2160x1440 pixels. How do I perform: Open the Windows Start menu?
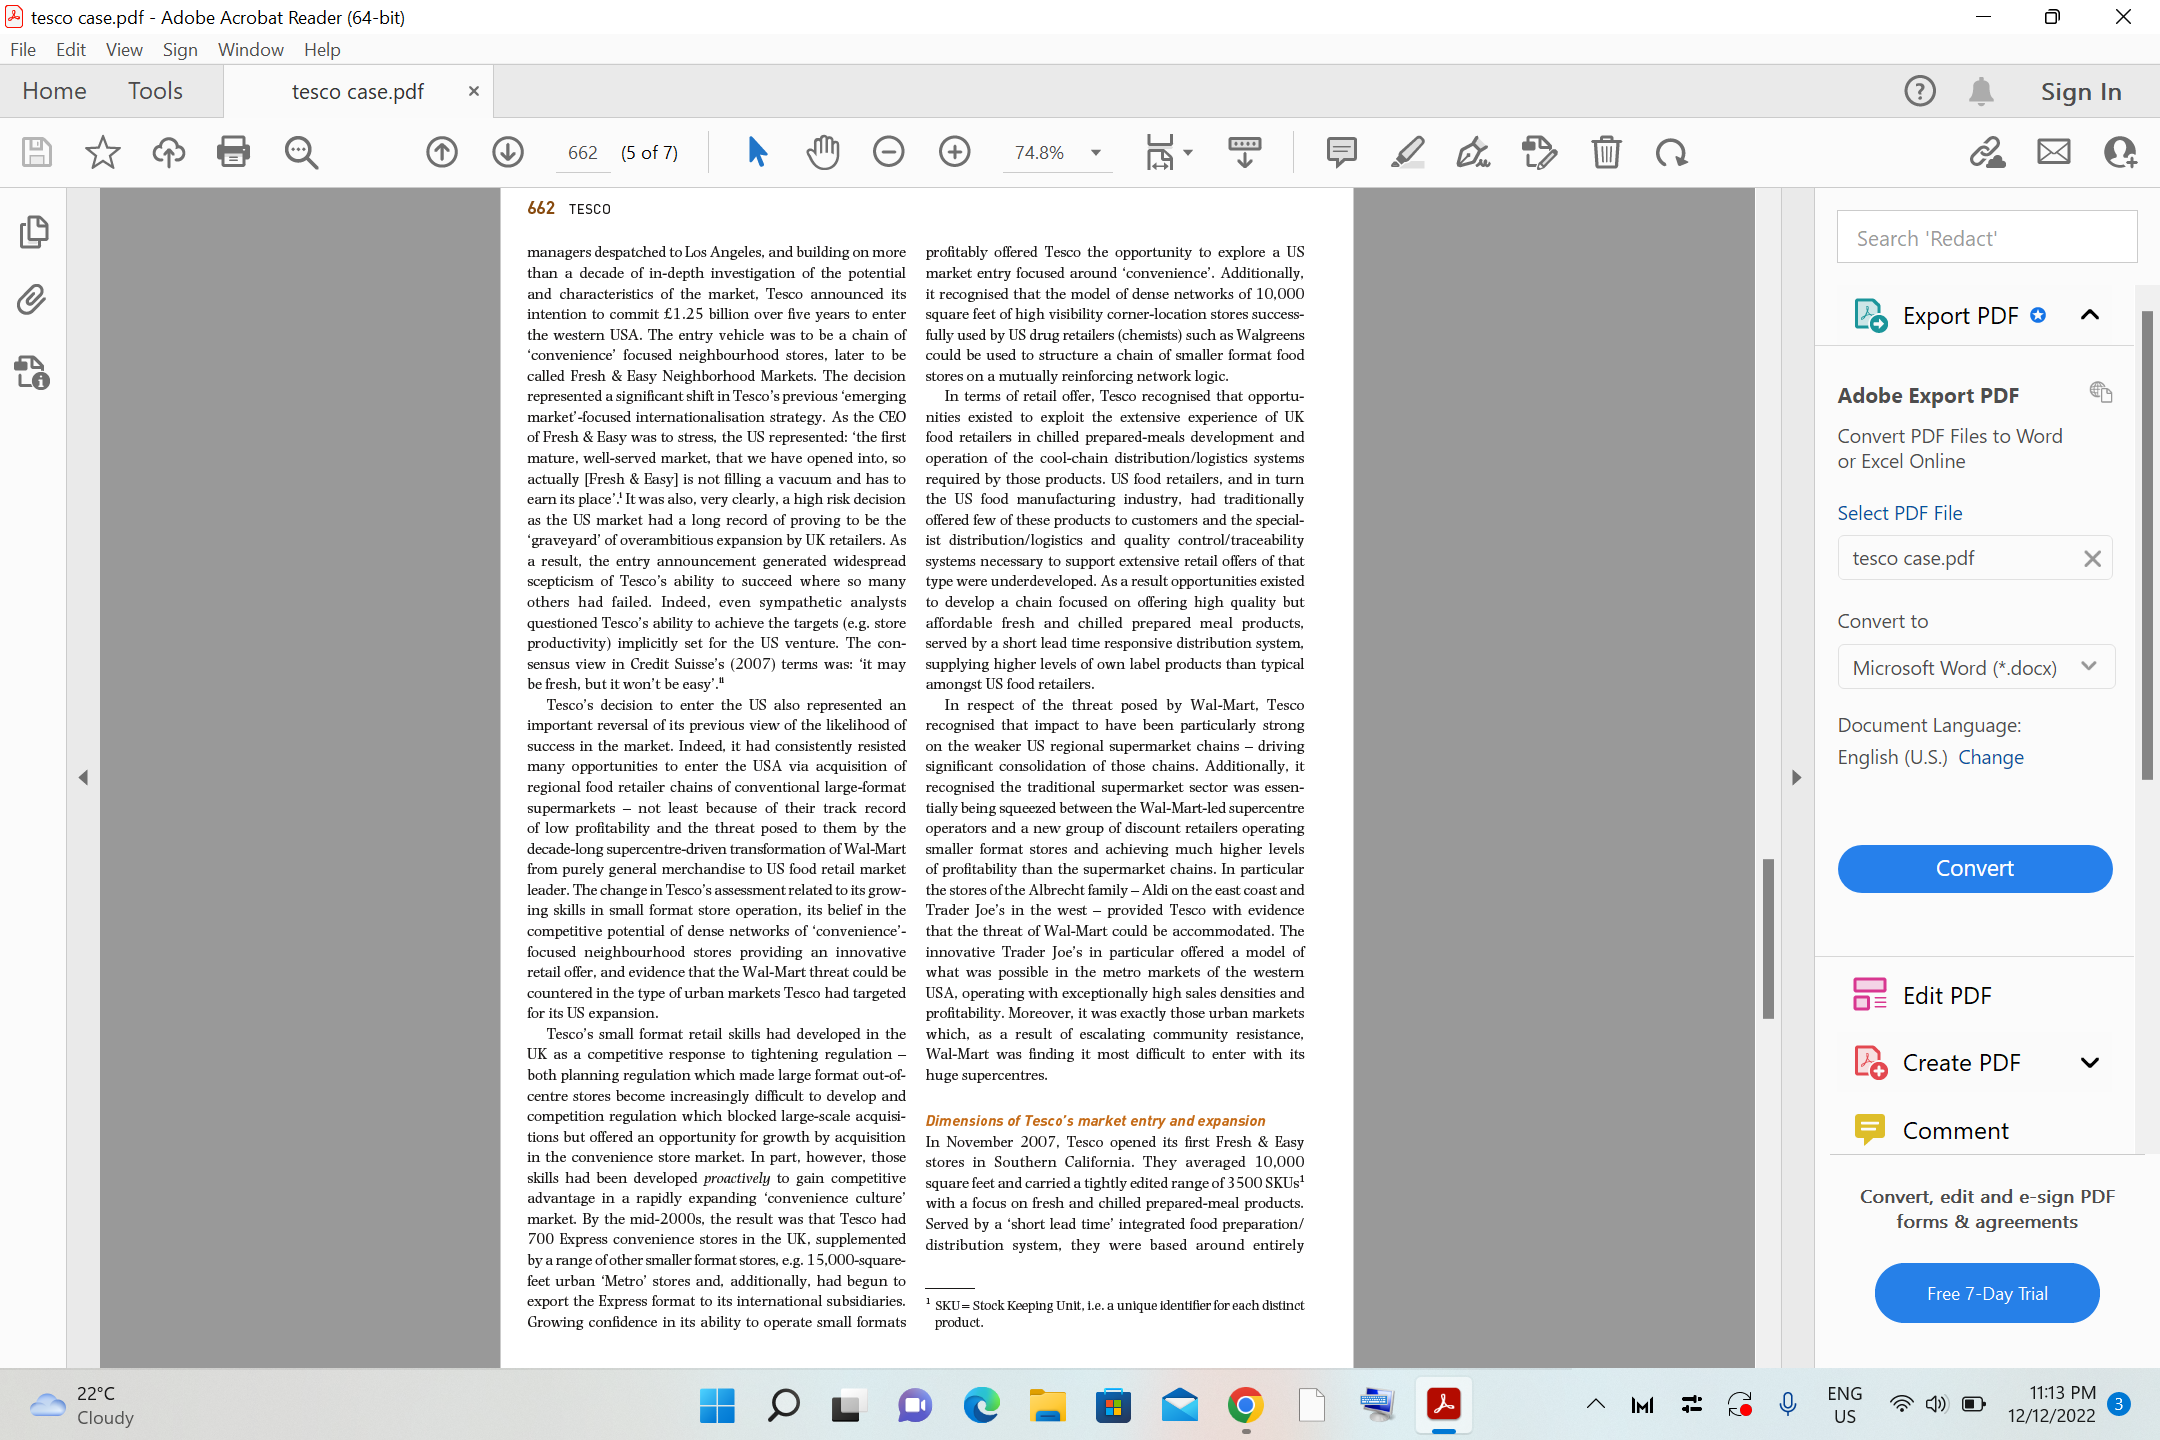(x=716, y=1405)
